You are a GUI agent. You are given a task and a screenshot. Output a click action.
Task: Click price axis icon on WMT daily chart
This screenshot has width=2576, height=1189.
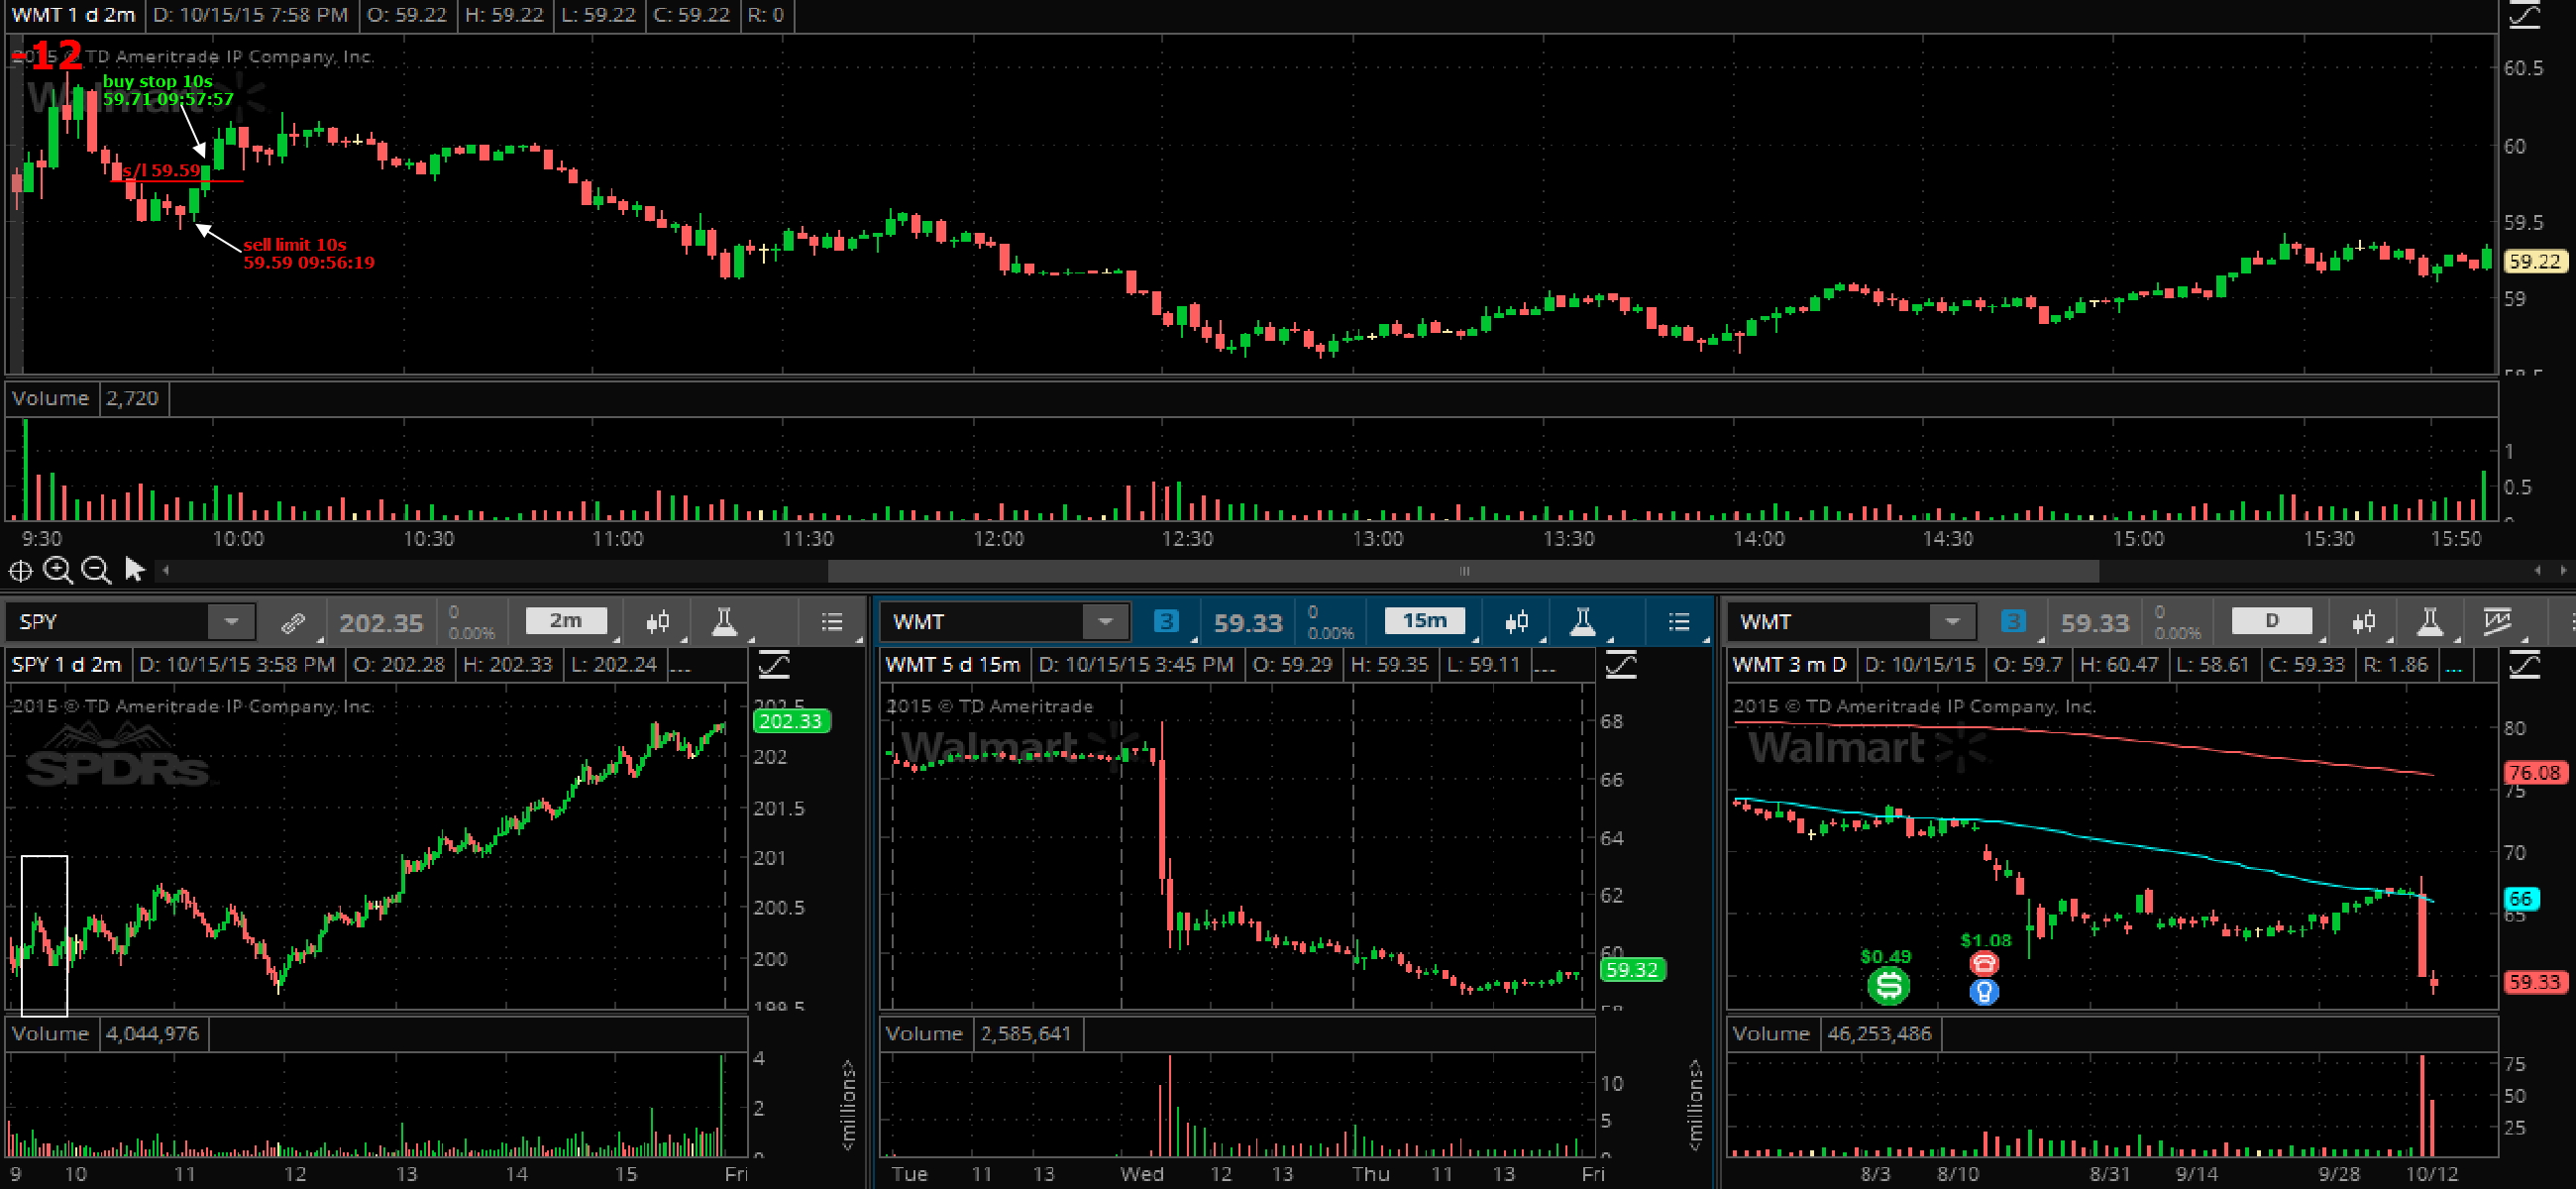[x=2524, y=665]
